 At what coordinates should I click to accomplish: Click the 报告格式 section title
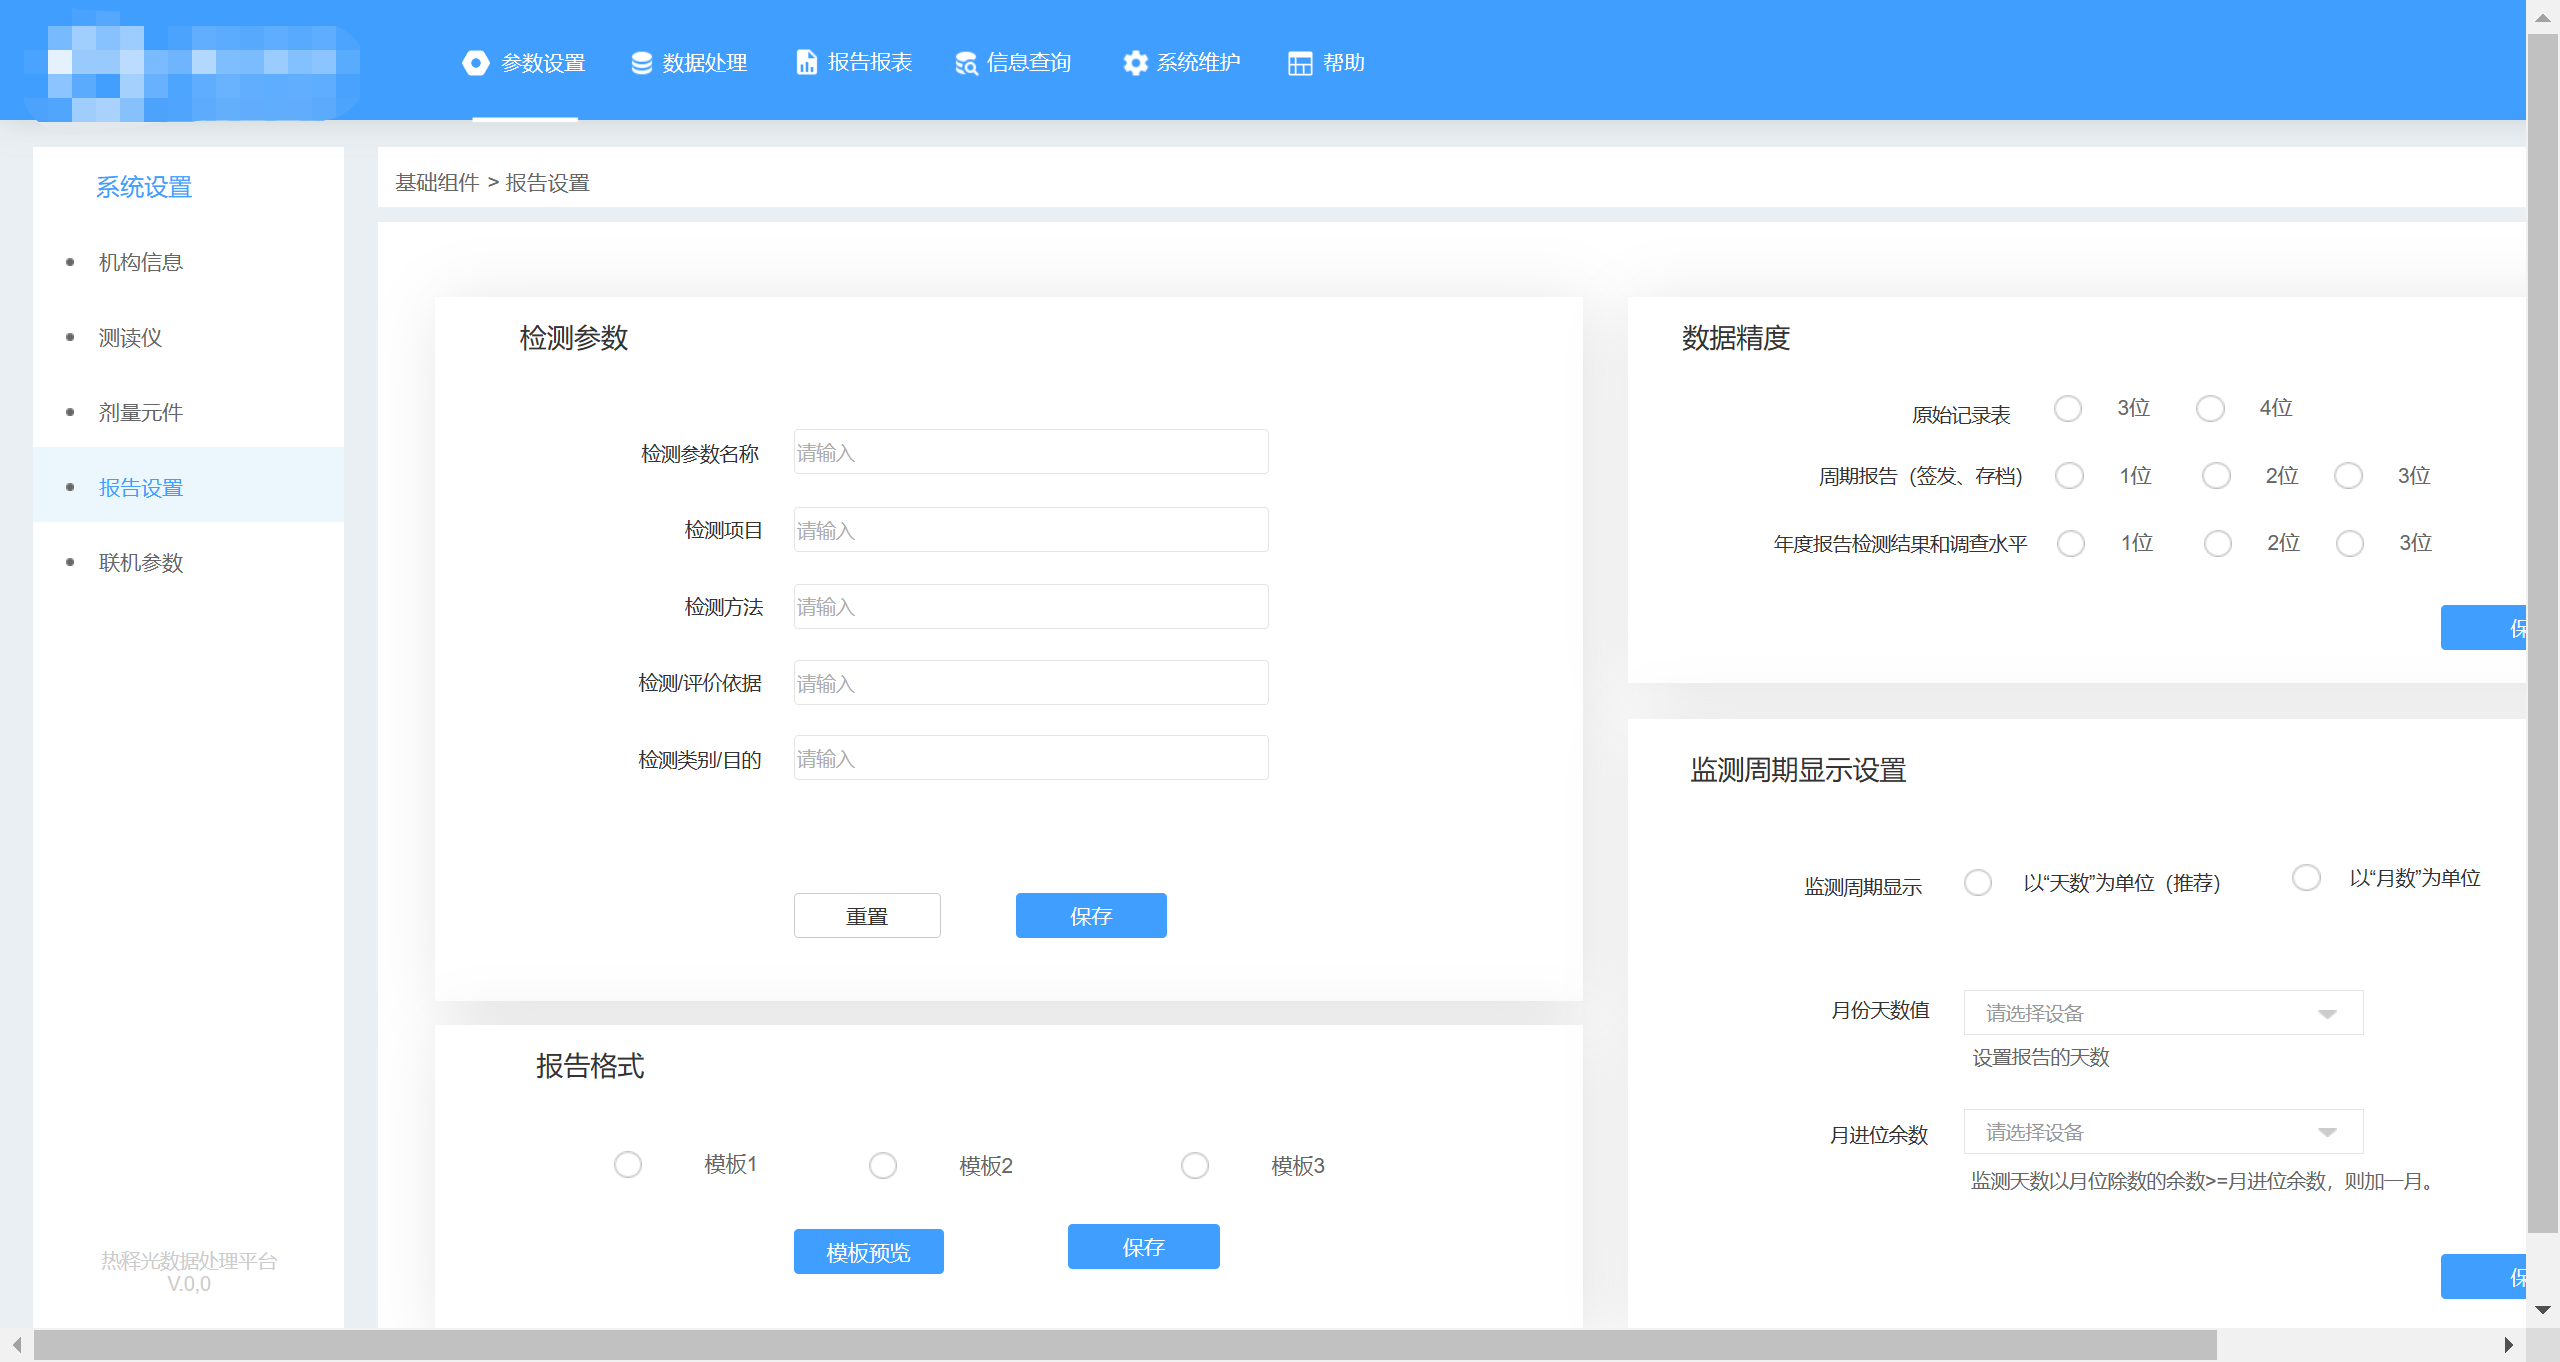pos(590,1066)
